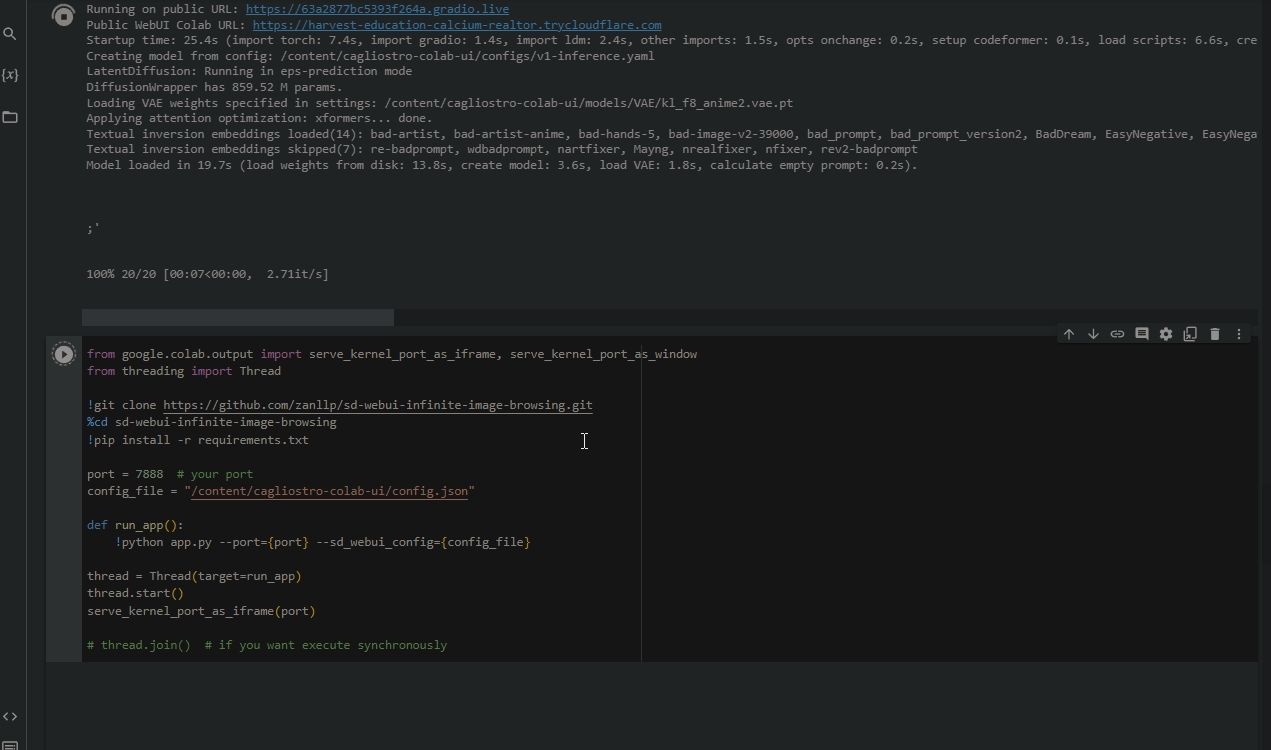Move the cell down using the arrow icon
Screen dimensions: 1271x750
[x=1093, y=334]
